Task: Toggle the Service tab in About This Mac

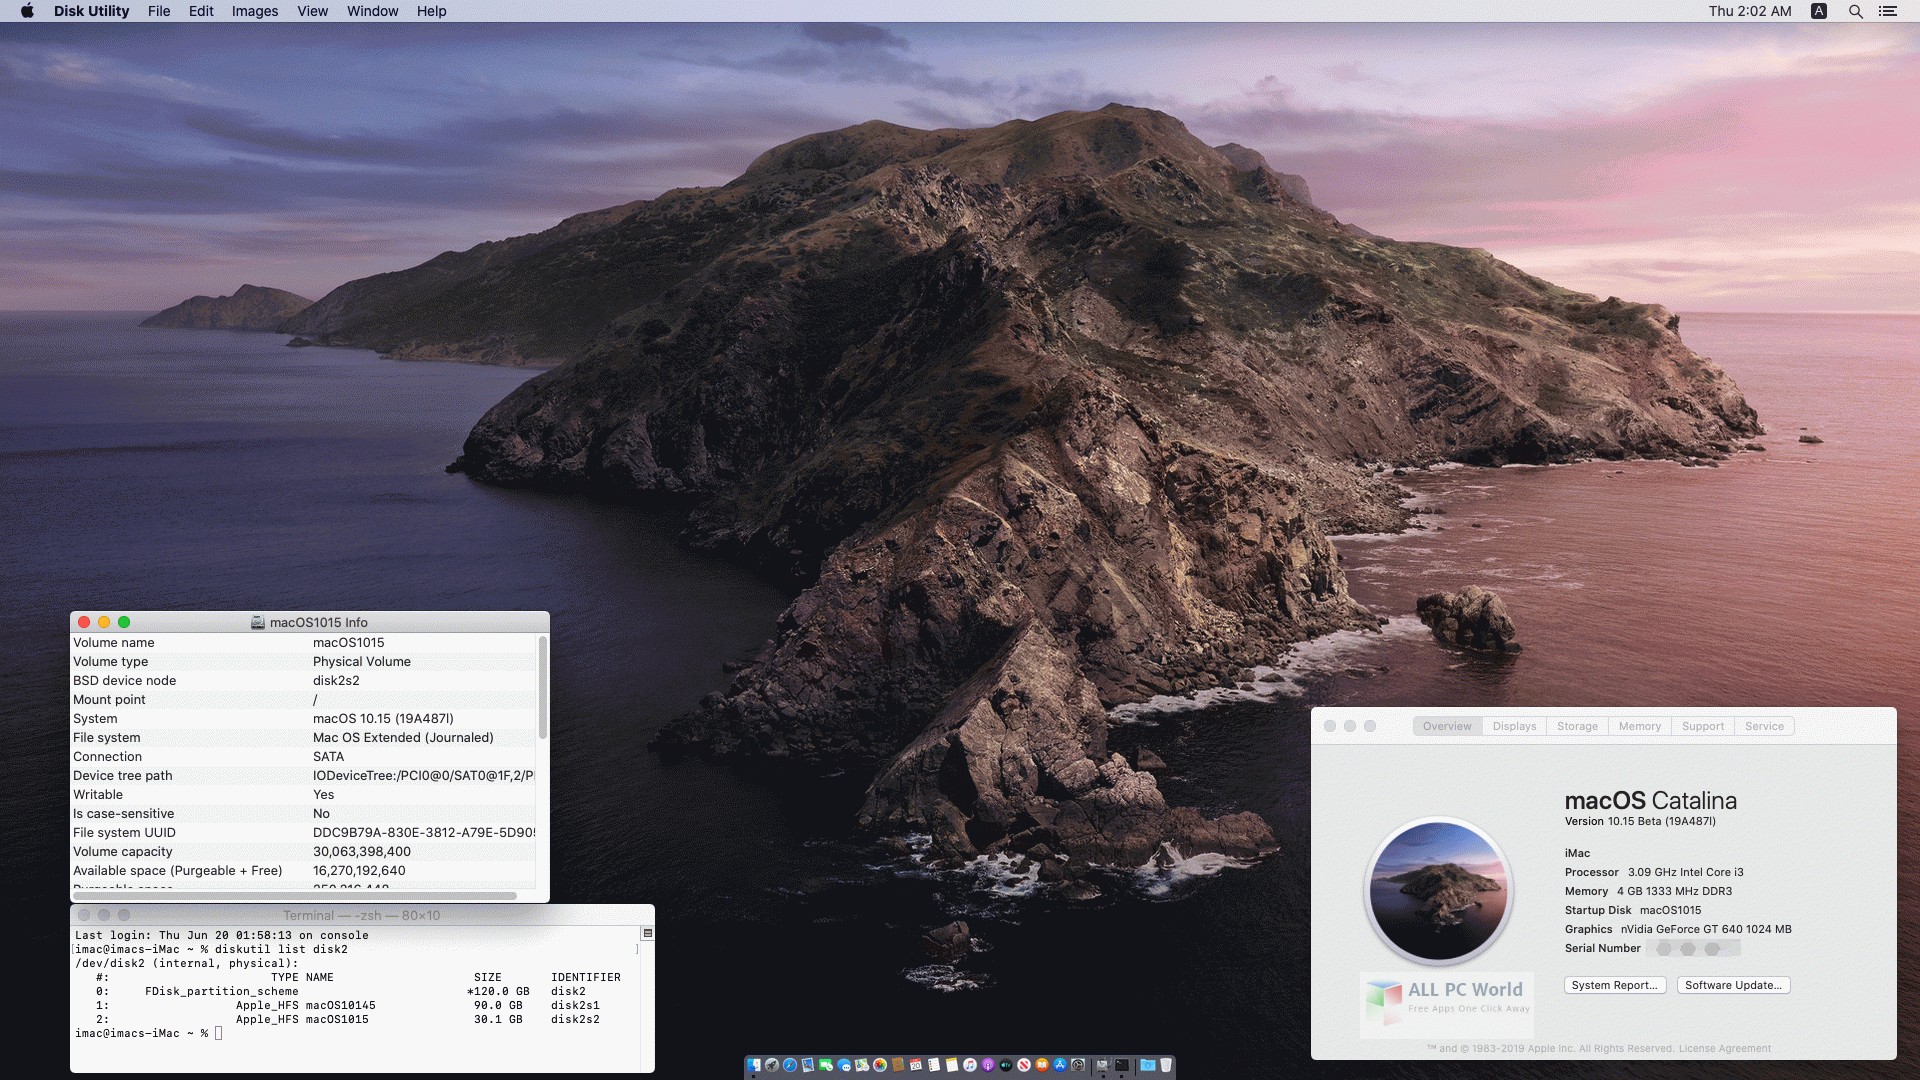Action: pyautogui.click(x=1763, y=725)
